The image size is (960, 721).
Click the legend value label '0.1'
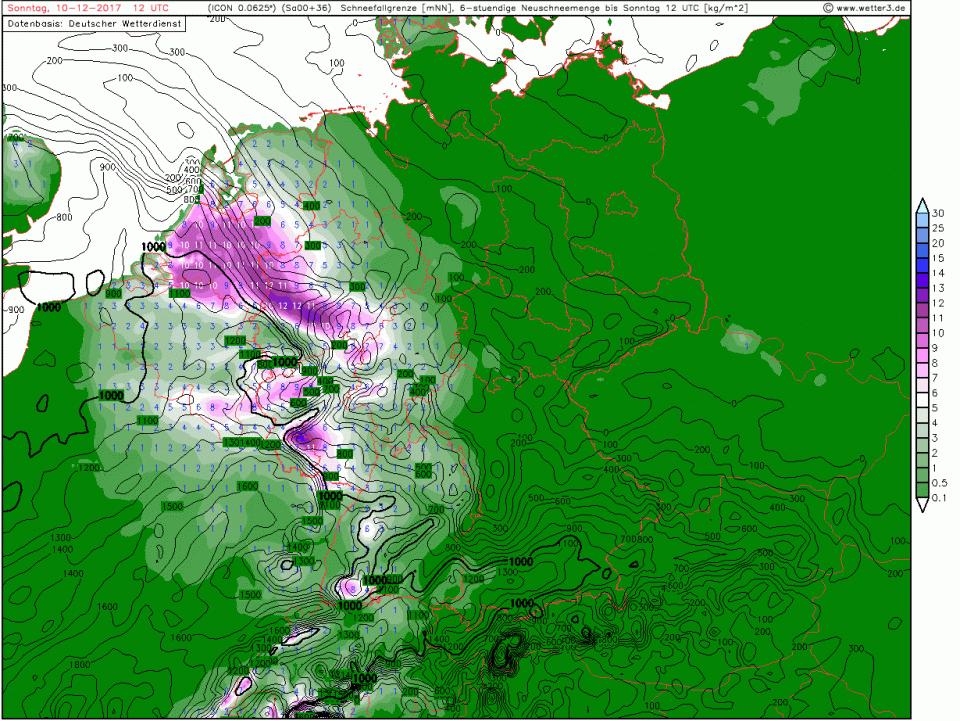[x=939, y=499]
